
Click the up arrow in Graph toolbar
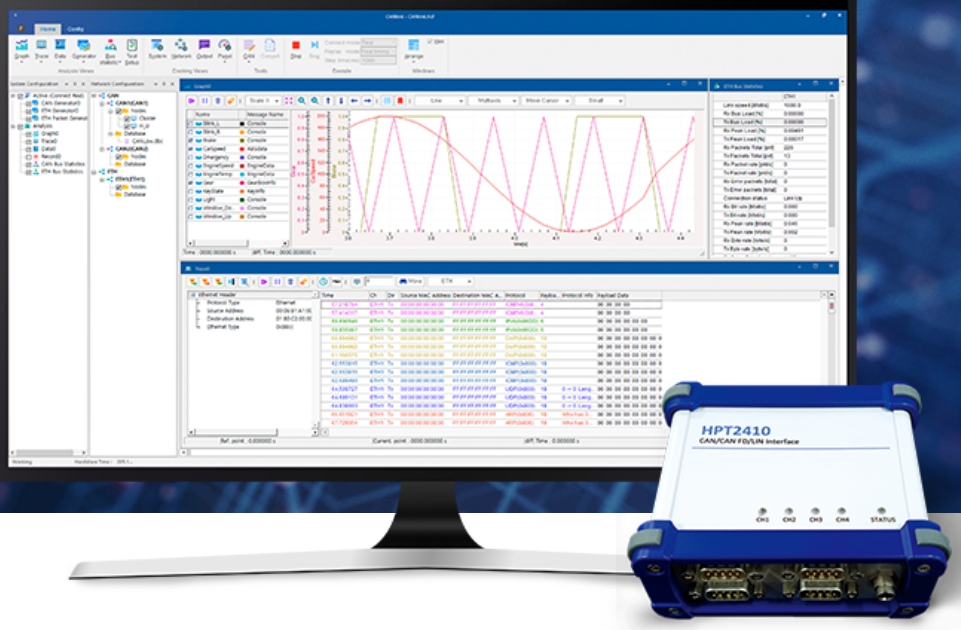(329, 101)
